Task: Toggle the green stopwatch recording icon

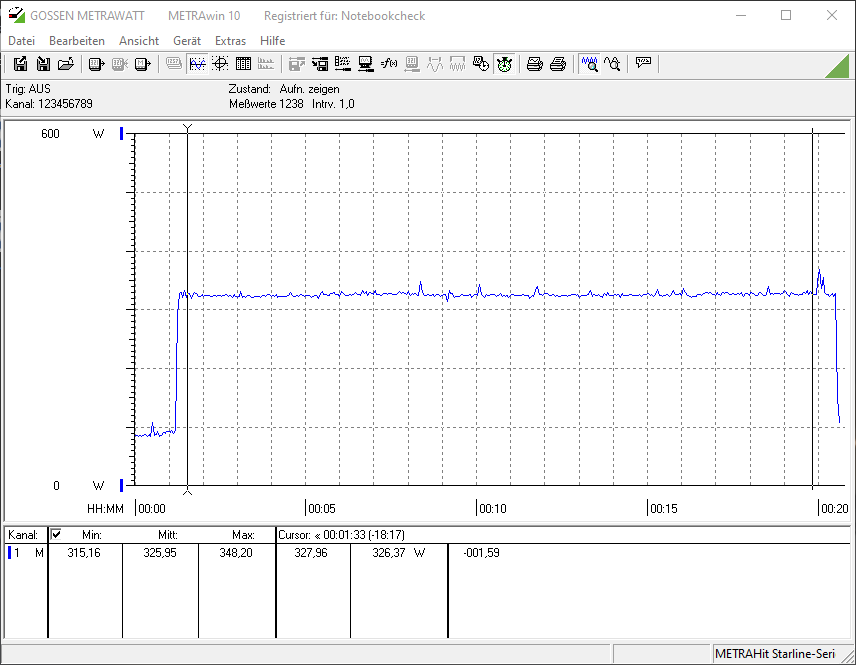Action: [504, 64]
